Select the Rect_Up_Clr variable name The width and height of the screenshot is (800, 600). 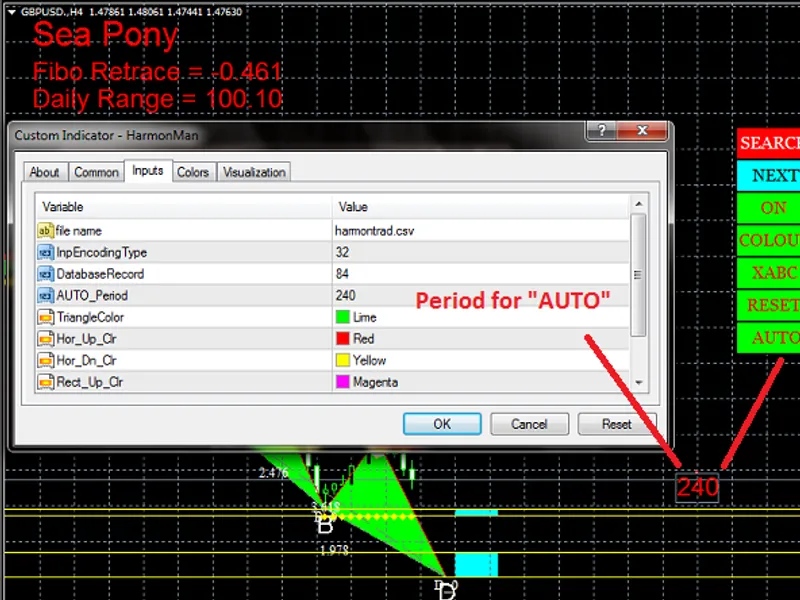point(90,382)
